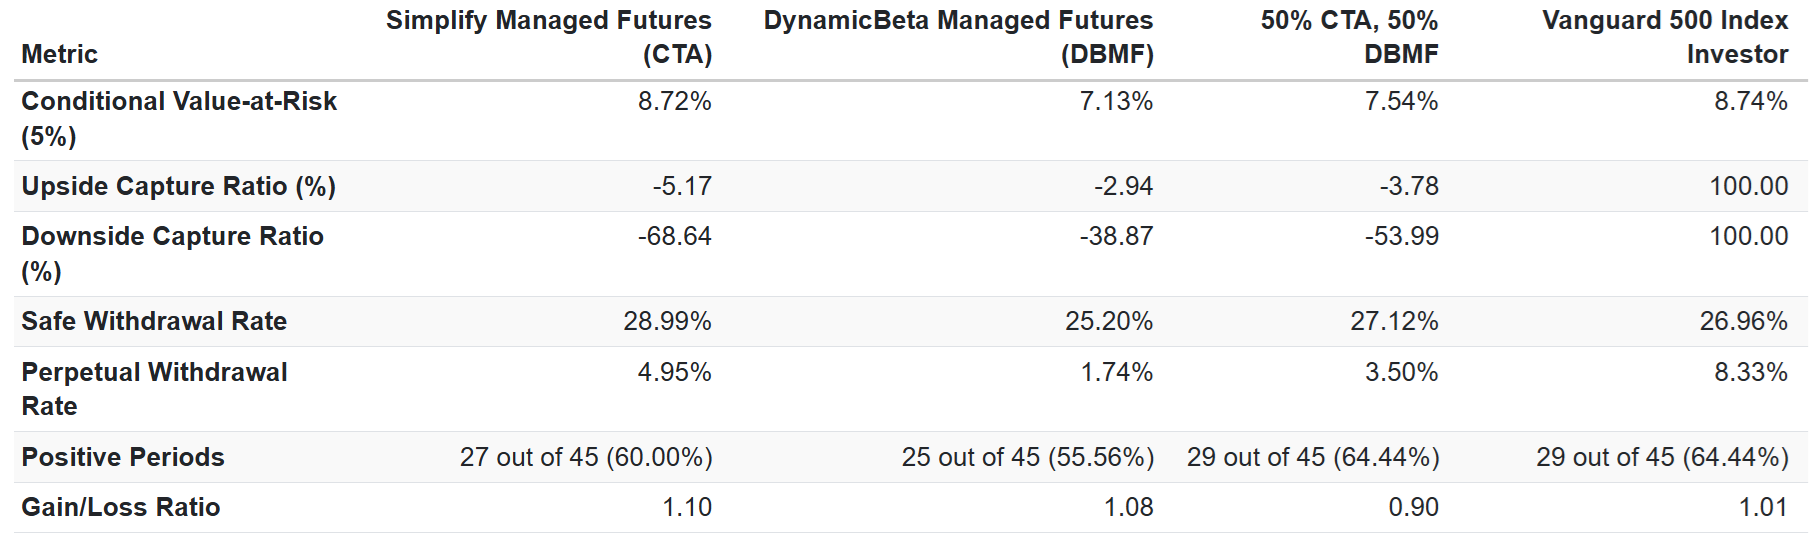This screenshot has width=1820, height=536.
Task: Click the Metric column header
Action: tap(60, 54)
